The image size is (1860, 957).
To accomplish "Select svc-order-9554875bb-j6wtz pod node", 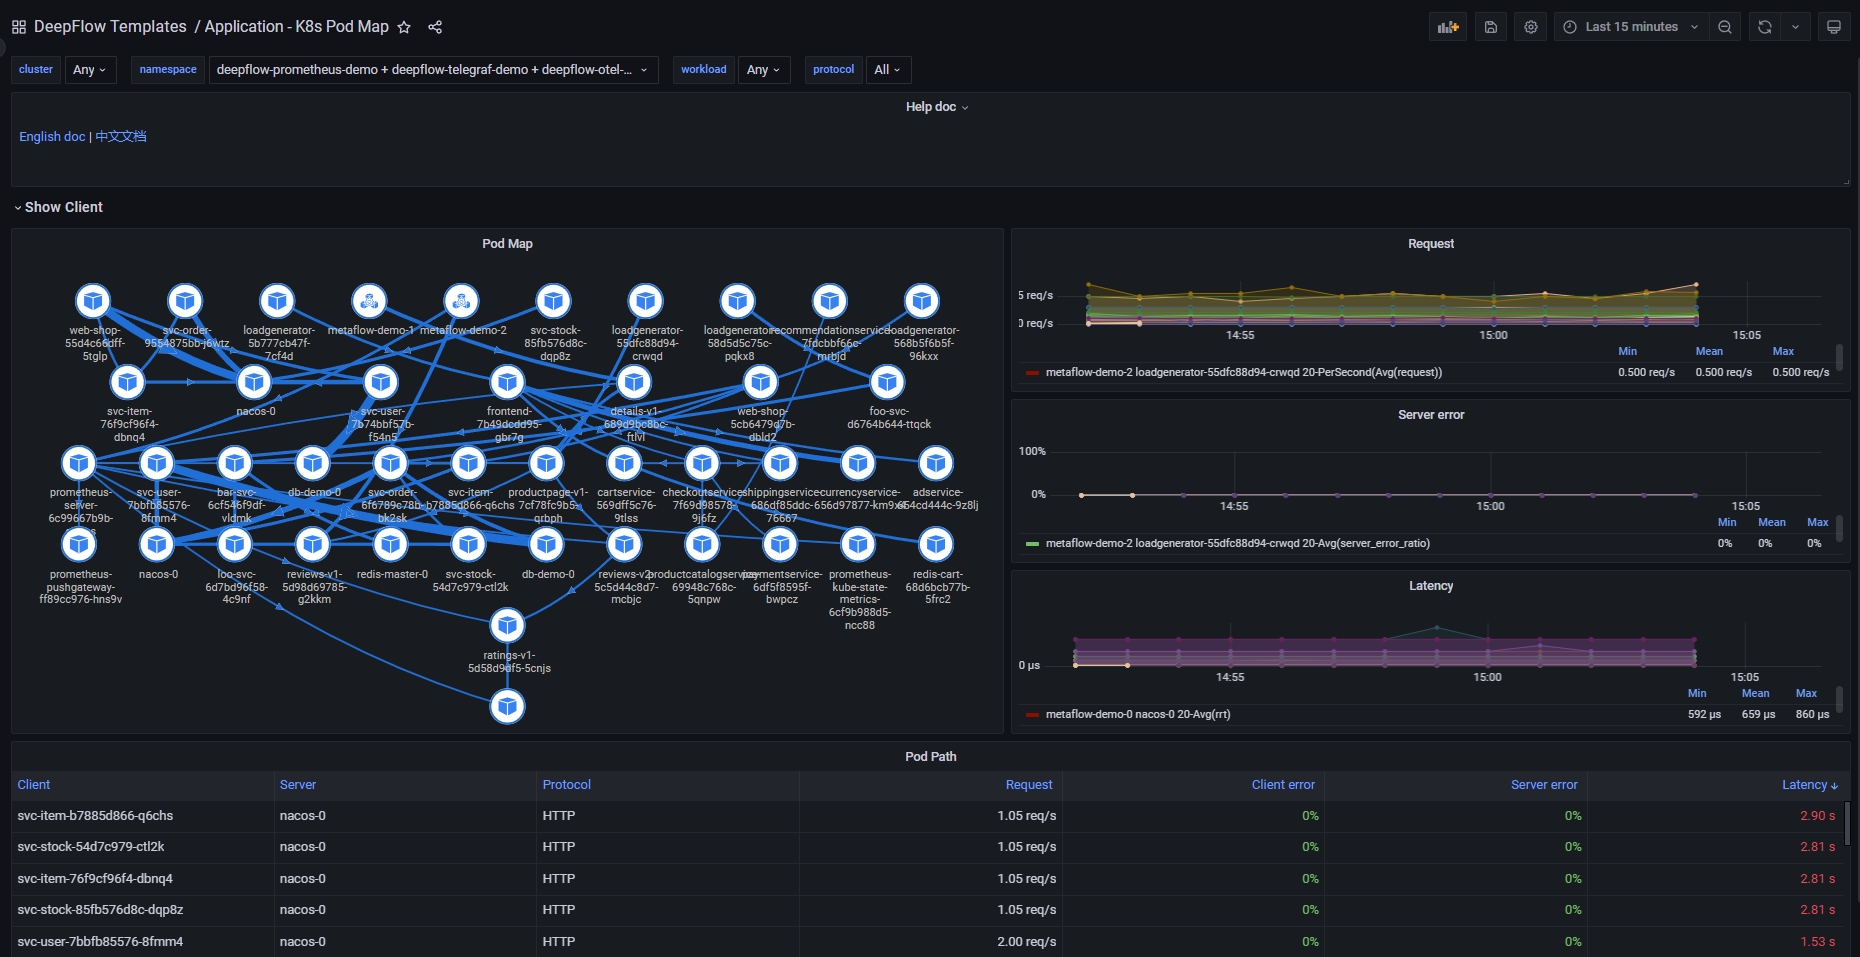I will click(185, 300).
